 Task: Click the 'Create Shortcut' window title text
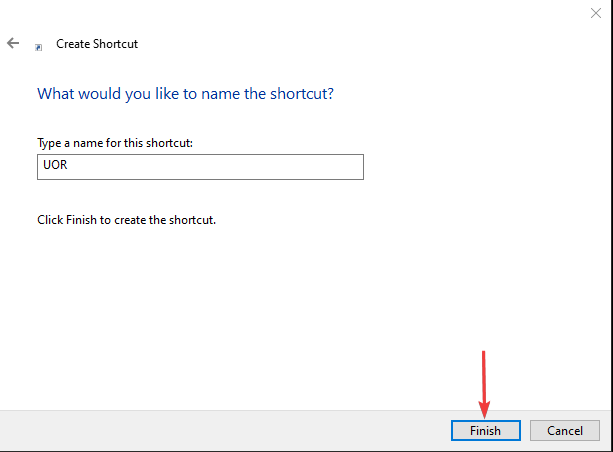(x=97, y=44)
